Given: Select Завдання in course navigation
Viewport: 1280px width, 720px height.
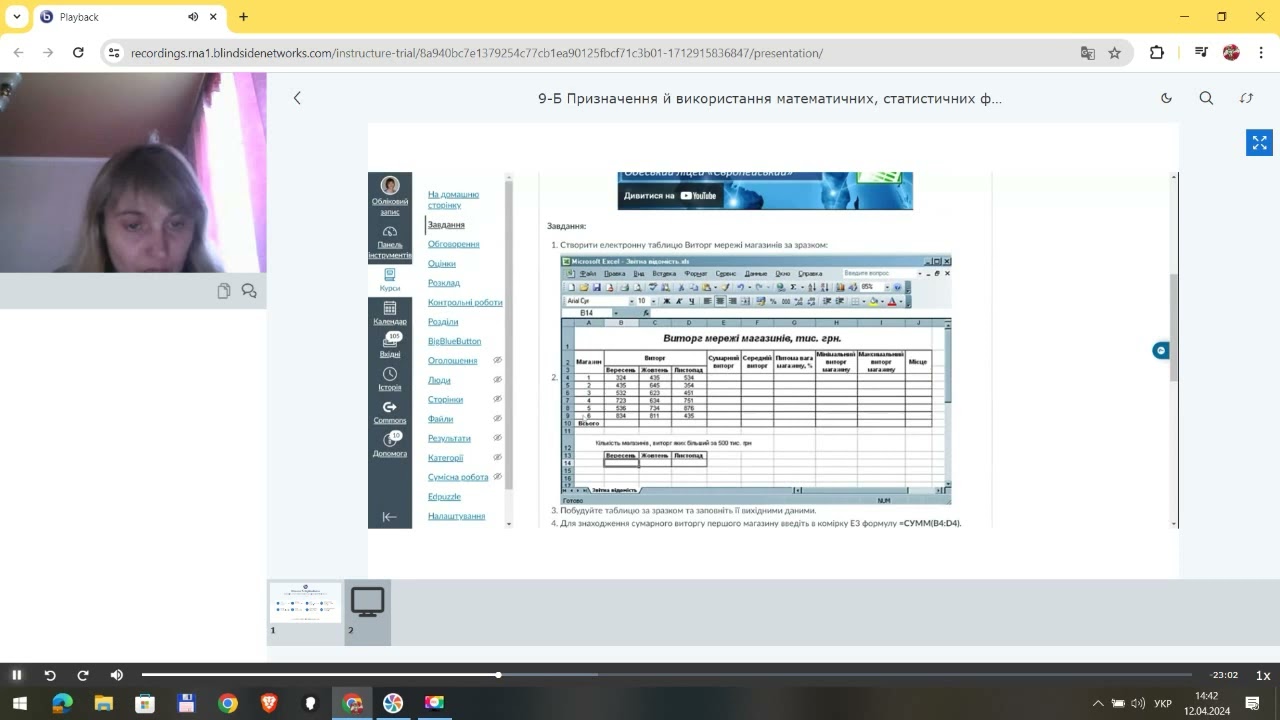Looking at the screenshot, I should click(446, 225).
